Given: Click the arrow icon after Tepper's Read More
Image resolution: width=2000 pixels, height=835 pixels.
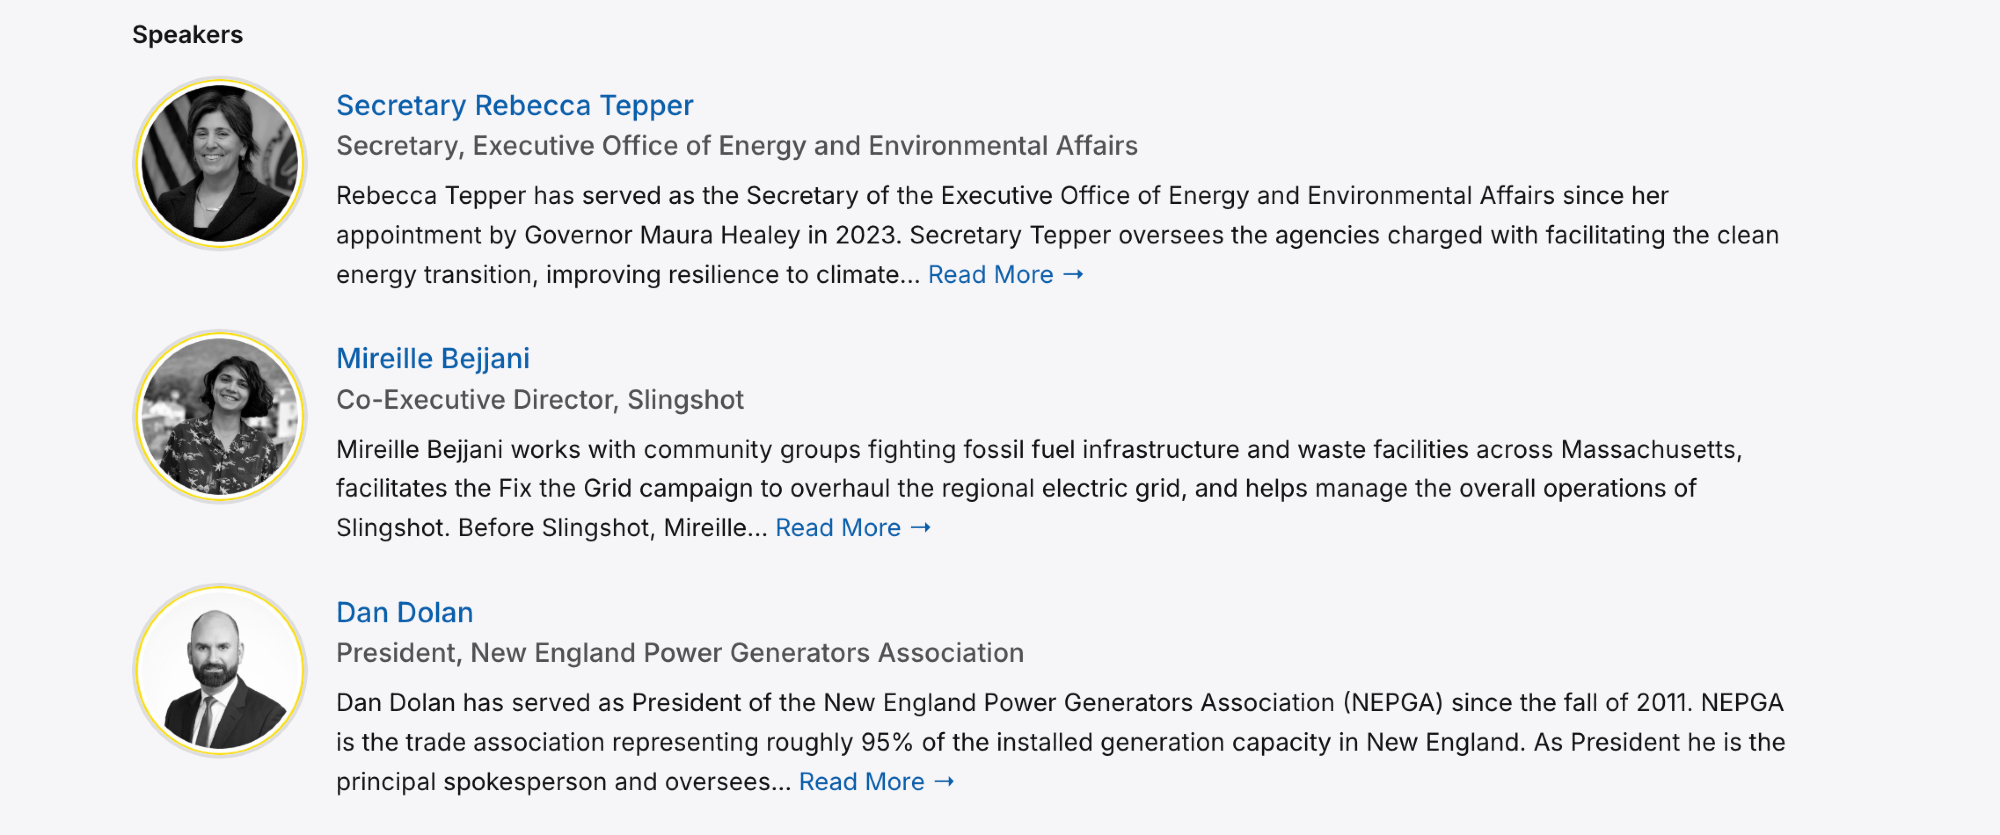Looking at the screenshot, I should click(x=1073, y=274).
